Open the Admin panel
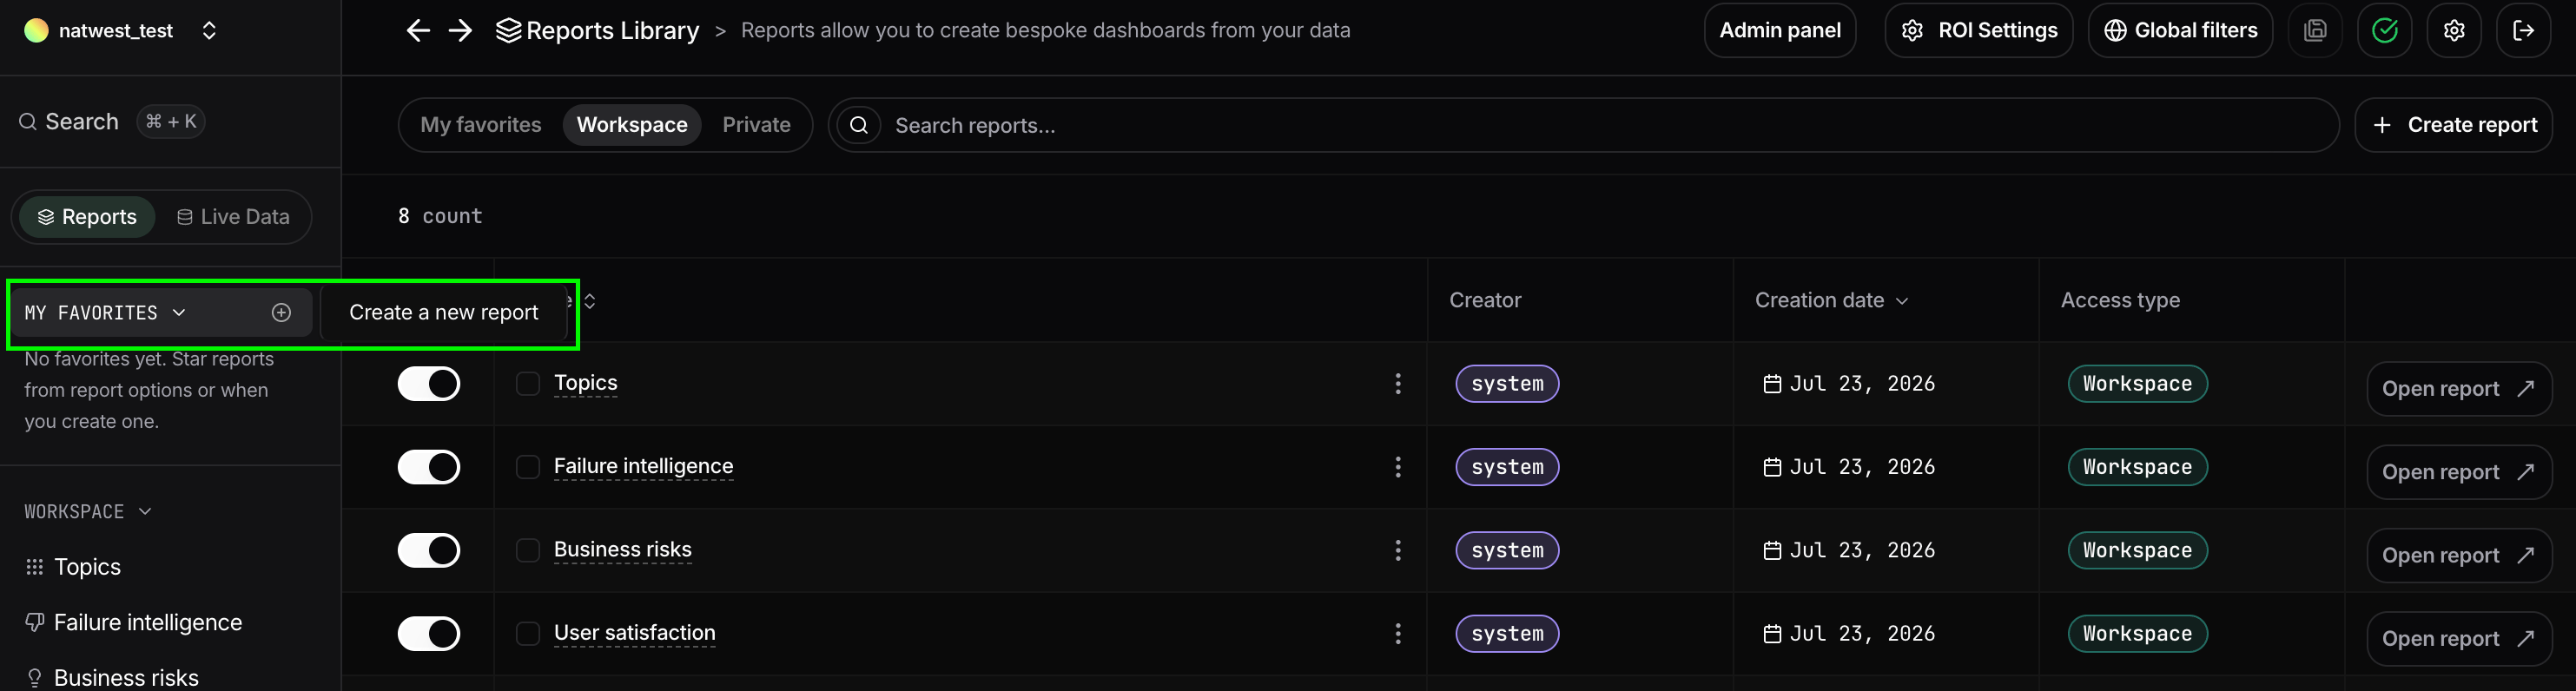The height and width of the screenshot is (691, 2576). (1780, 31)
